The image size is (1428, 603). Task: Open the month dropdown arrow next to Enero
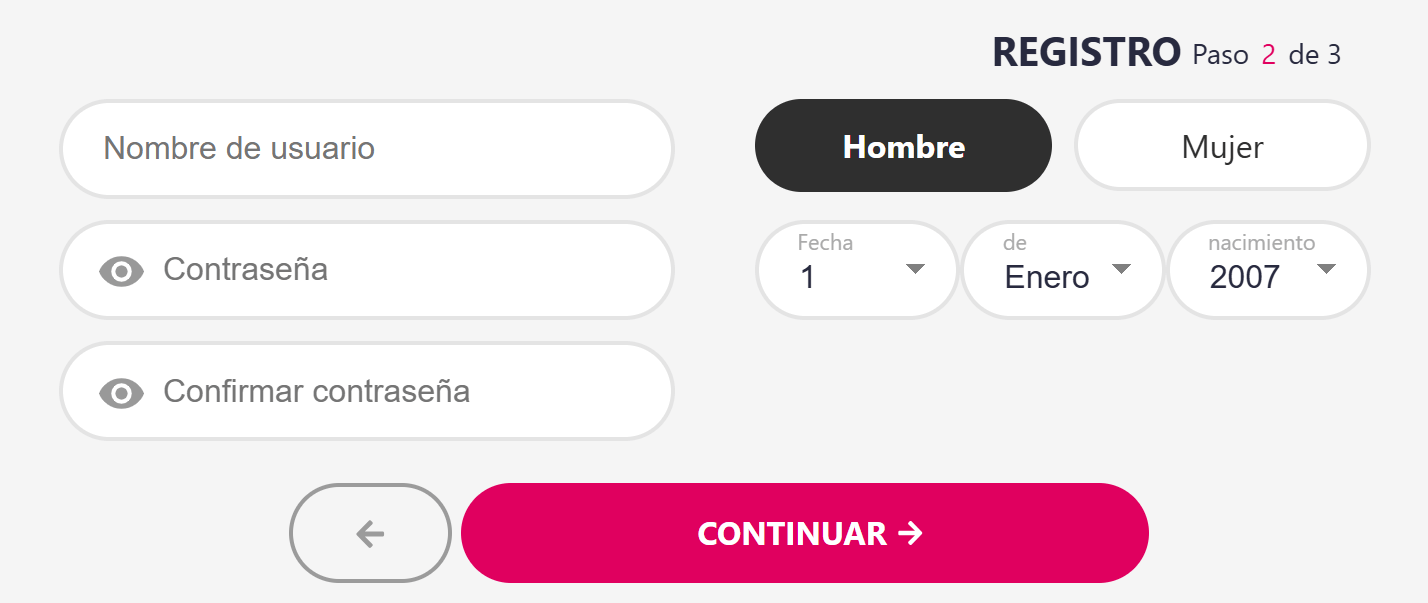(x=1121, y=269)
